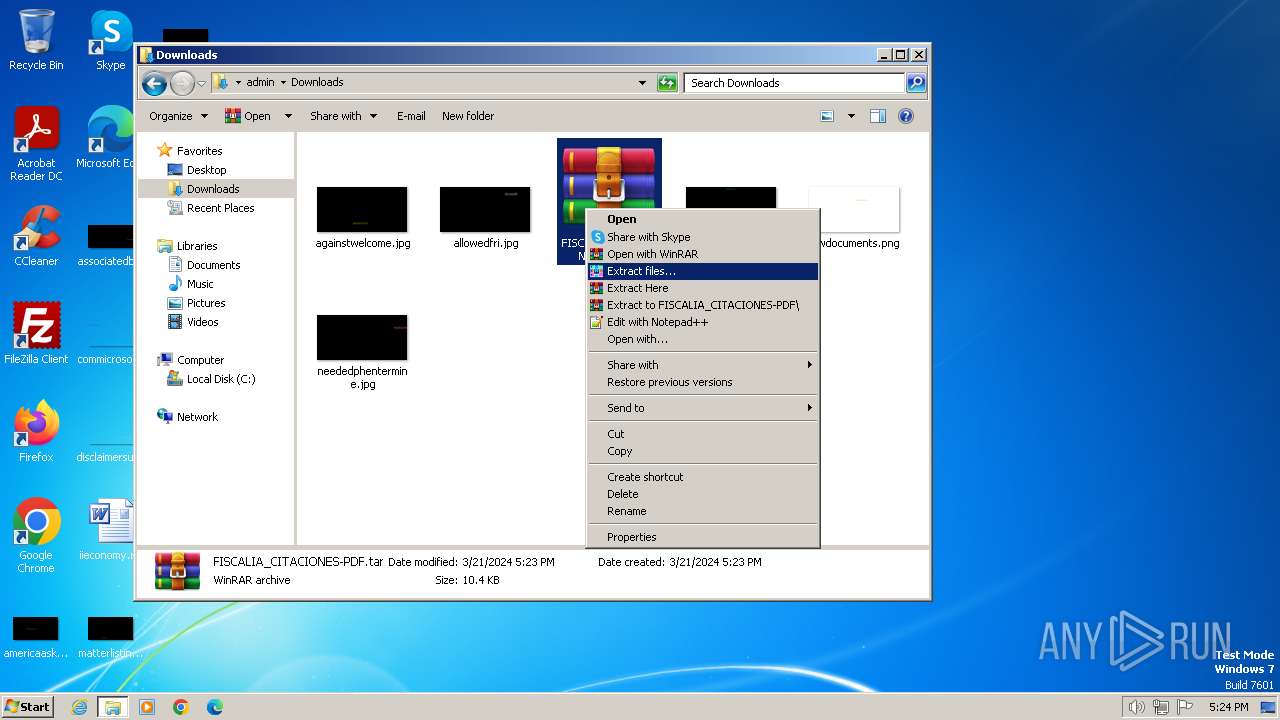Show the preview pane icon
The width and height of the screenshot is (1280, 720).
[x=878, y=116]
